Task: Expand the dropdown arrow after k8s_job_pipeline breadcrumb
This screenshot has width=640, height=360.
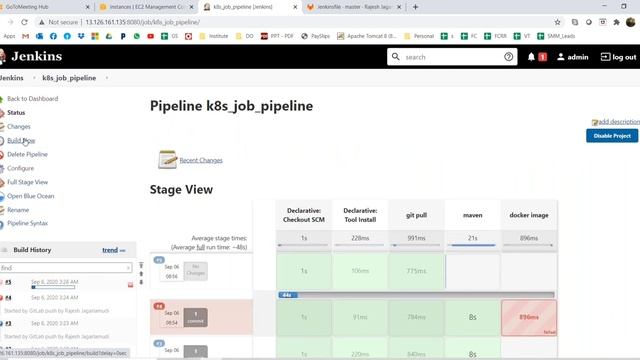Action: point(107,78)
